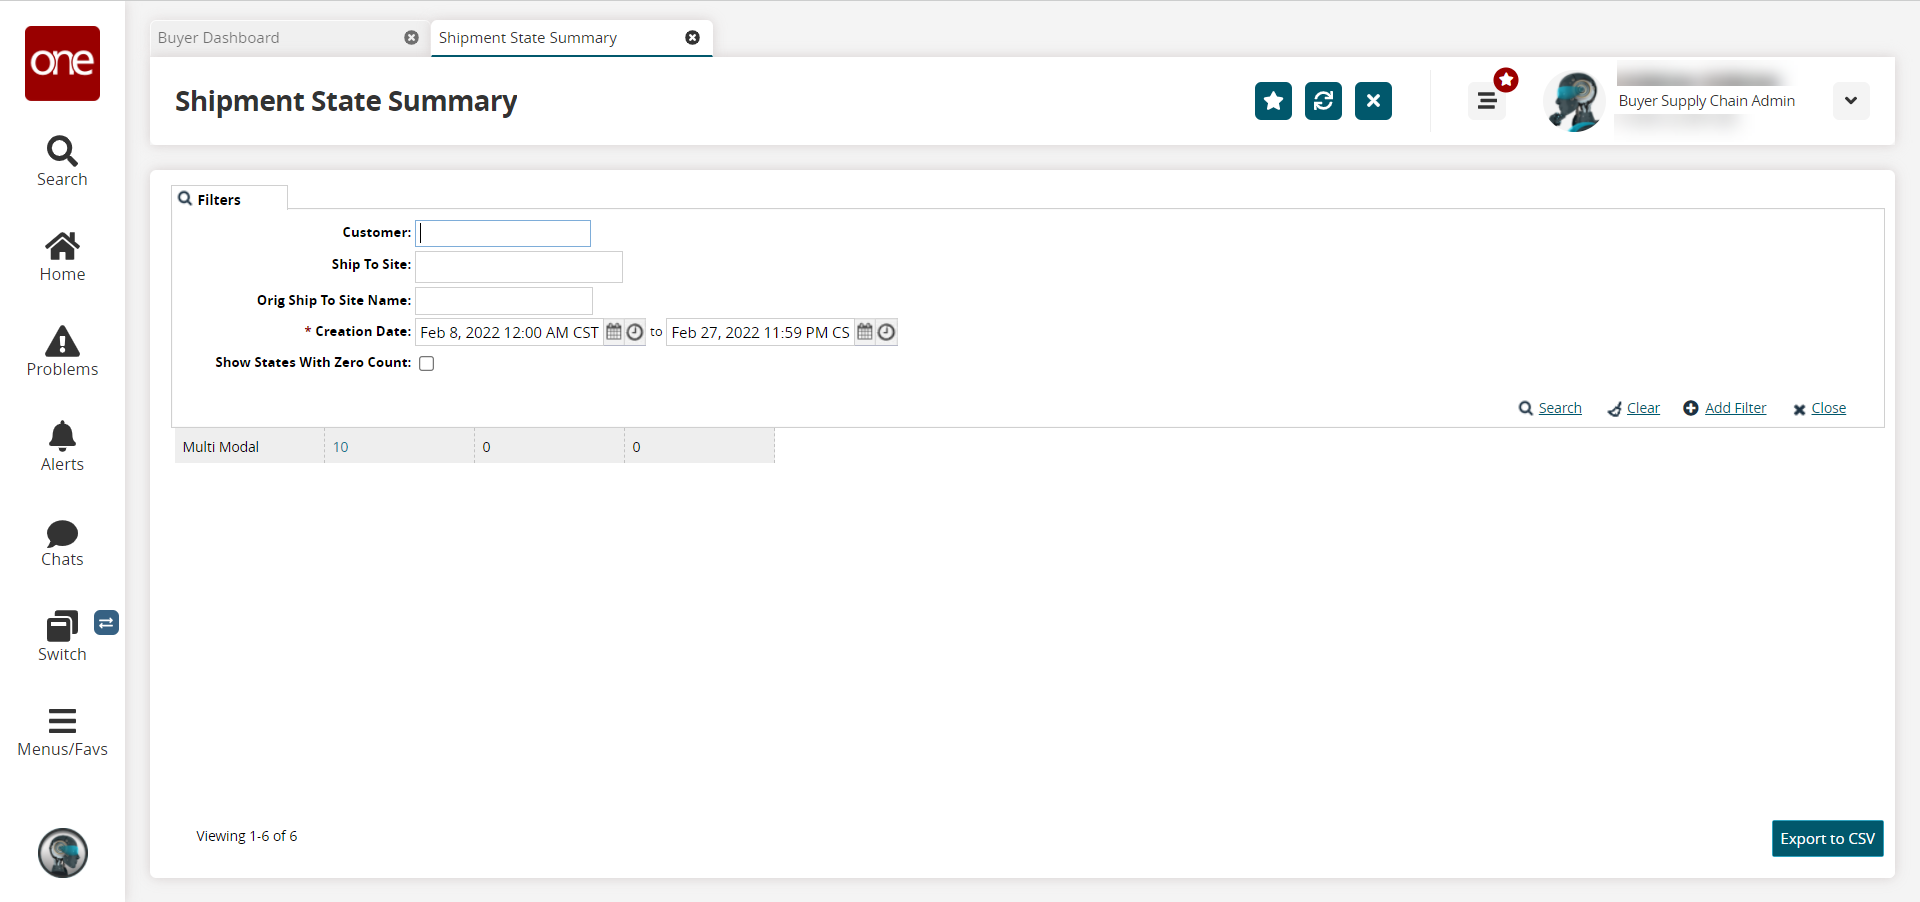1920x902 pixels.
Task: Click the blue swap arrows badge
Action: [x=107, y=623]
